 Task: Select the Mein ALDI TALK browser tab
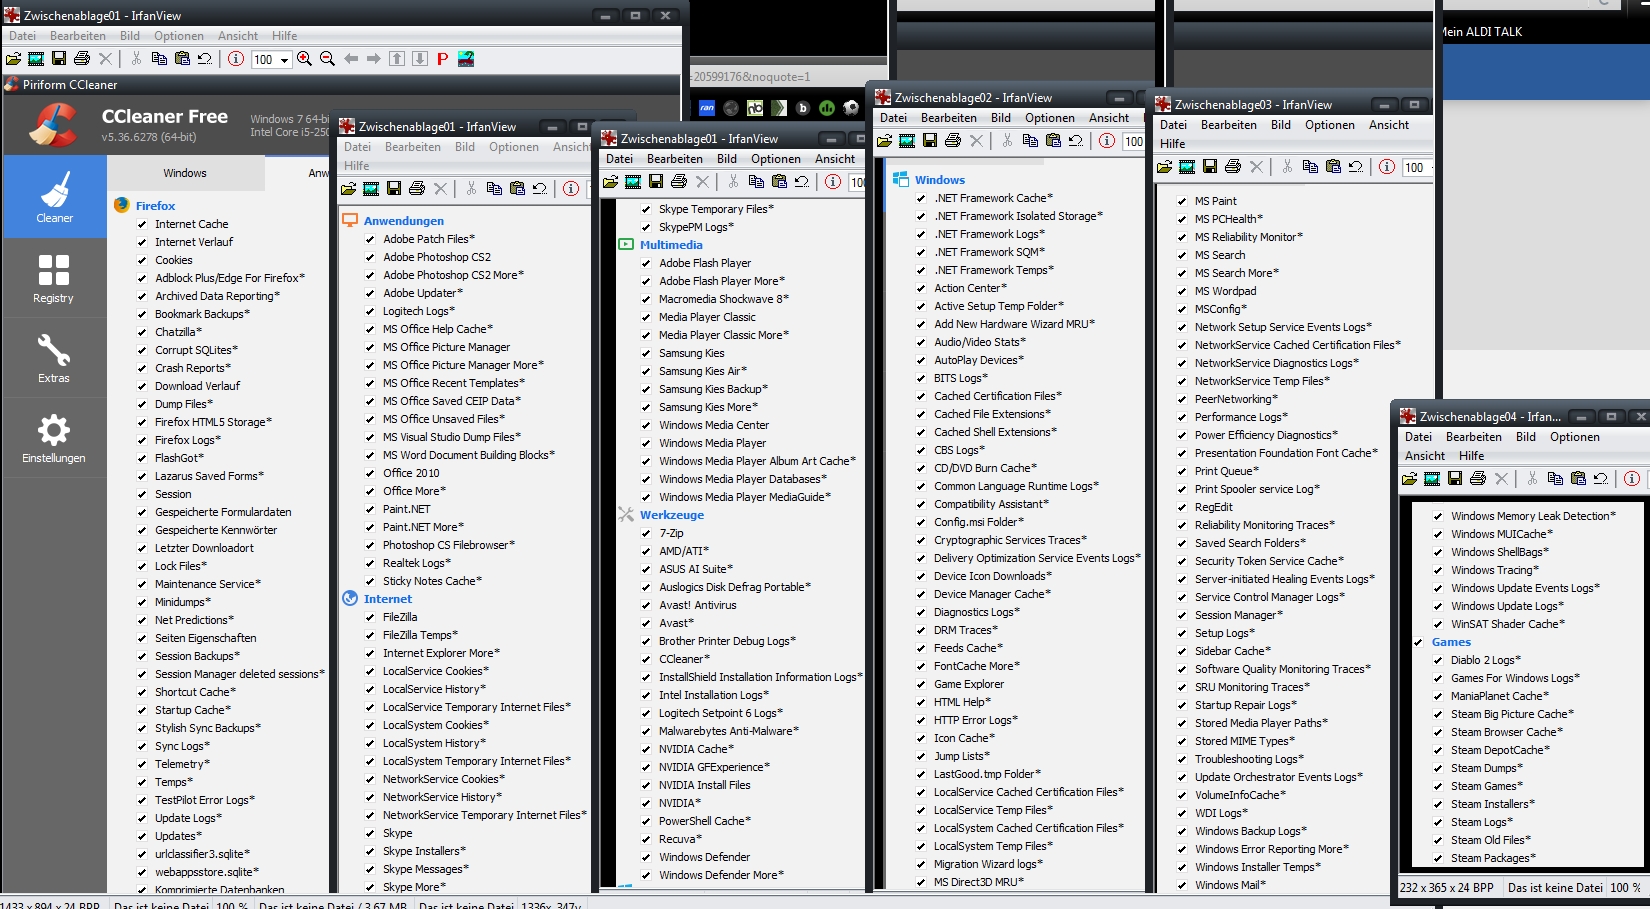1482,32
